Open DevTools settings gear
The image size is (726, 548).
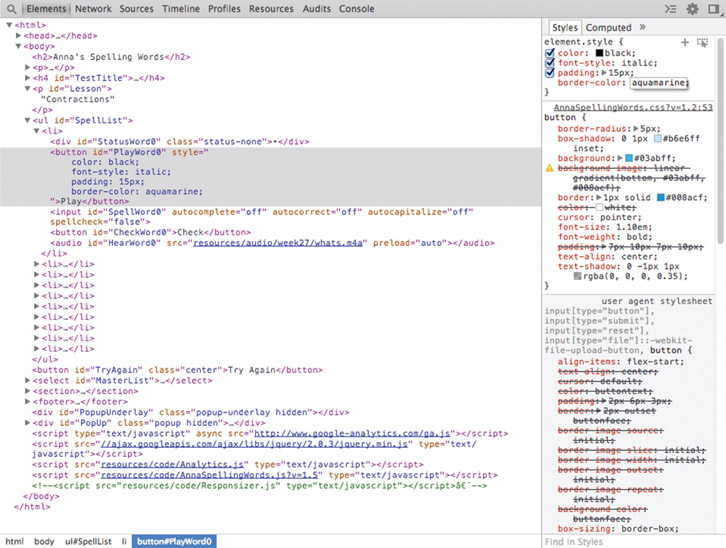pos(692,9)
